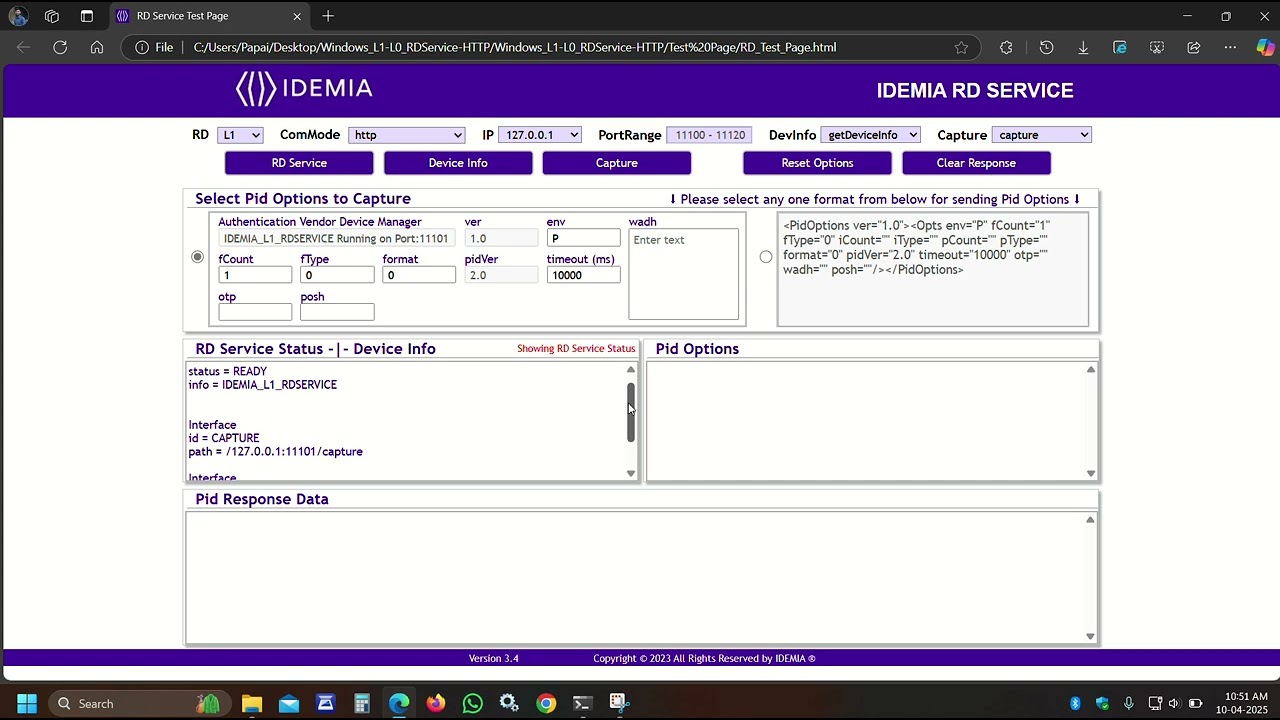Open Terminal from taskbar

[x=583, y=703]
